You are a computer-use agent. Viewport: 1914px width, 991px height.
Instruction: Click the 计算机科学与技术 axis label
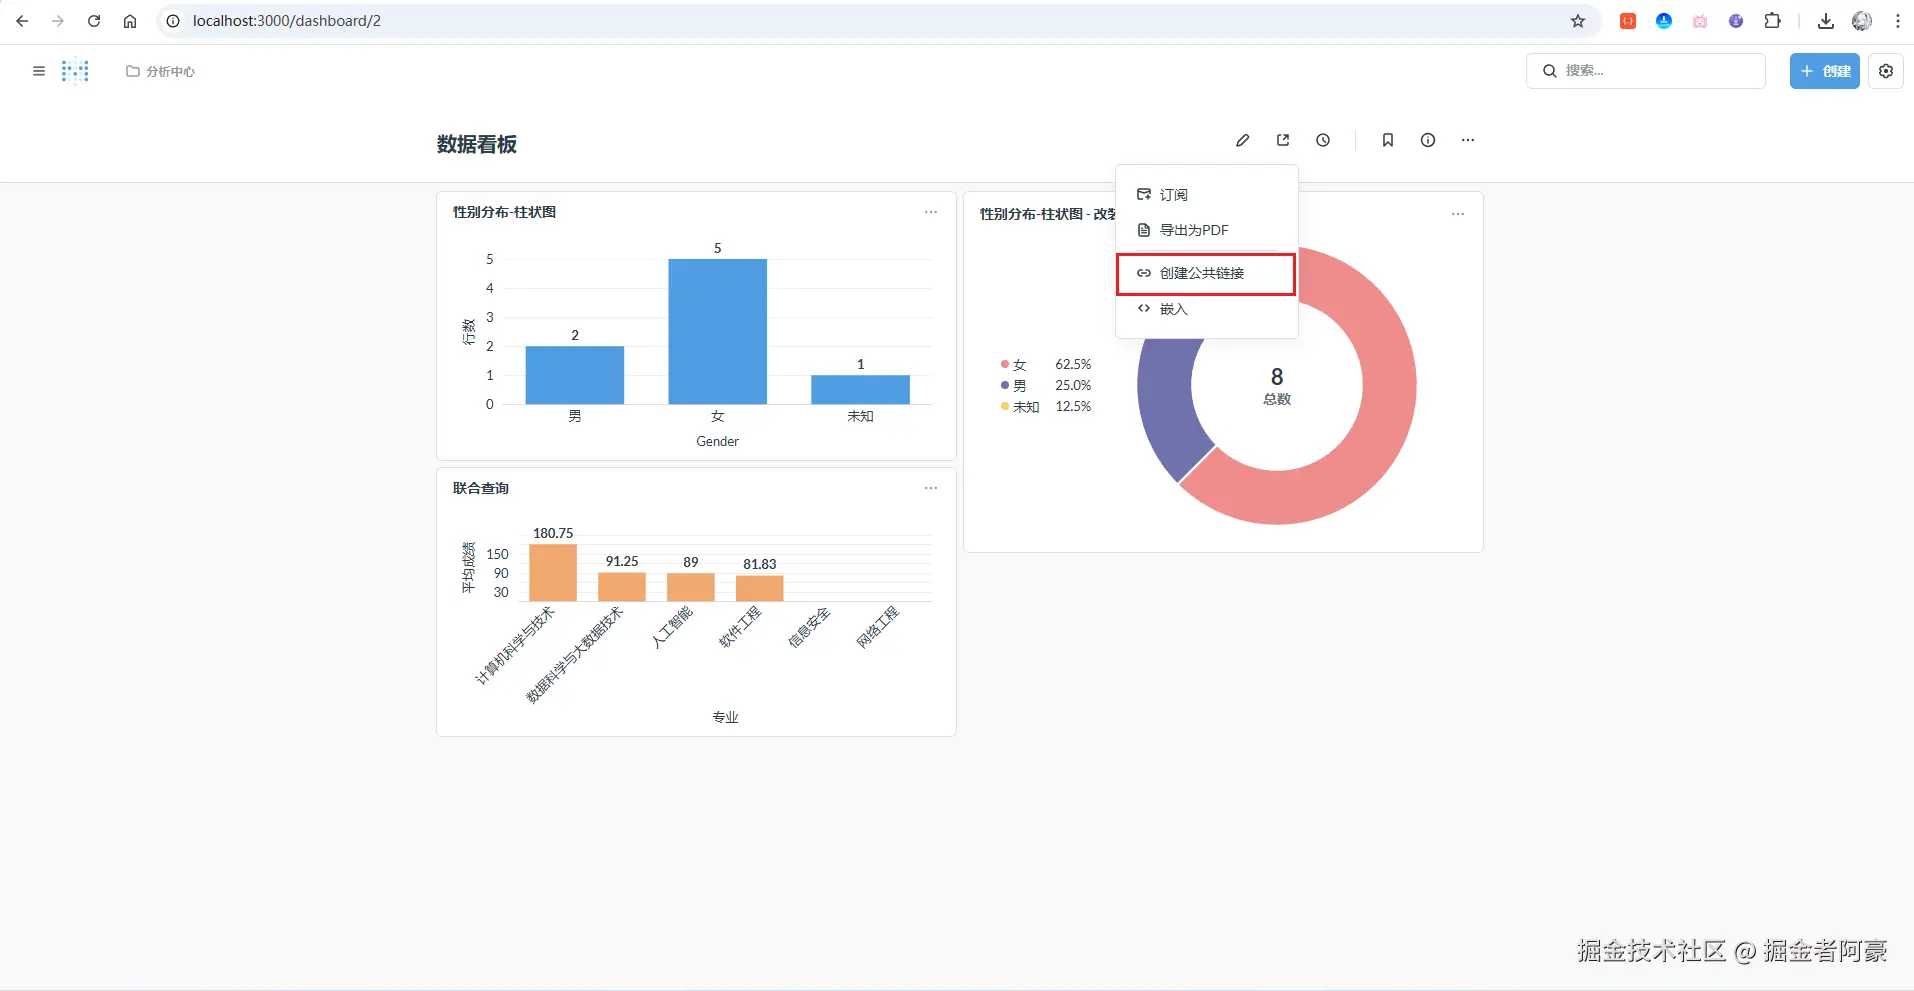pyautogui.click(x=514, y=645)
